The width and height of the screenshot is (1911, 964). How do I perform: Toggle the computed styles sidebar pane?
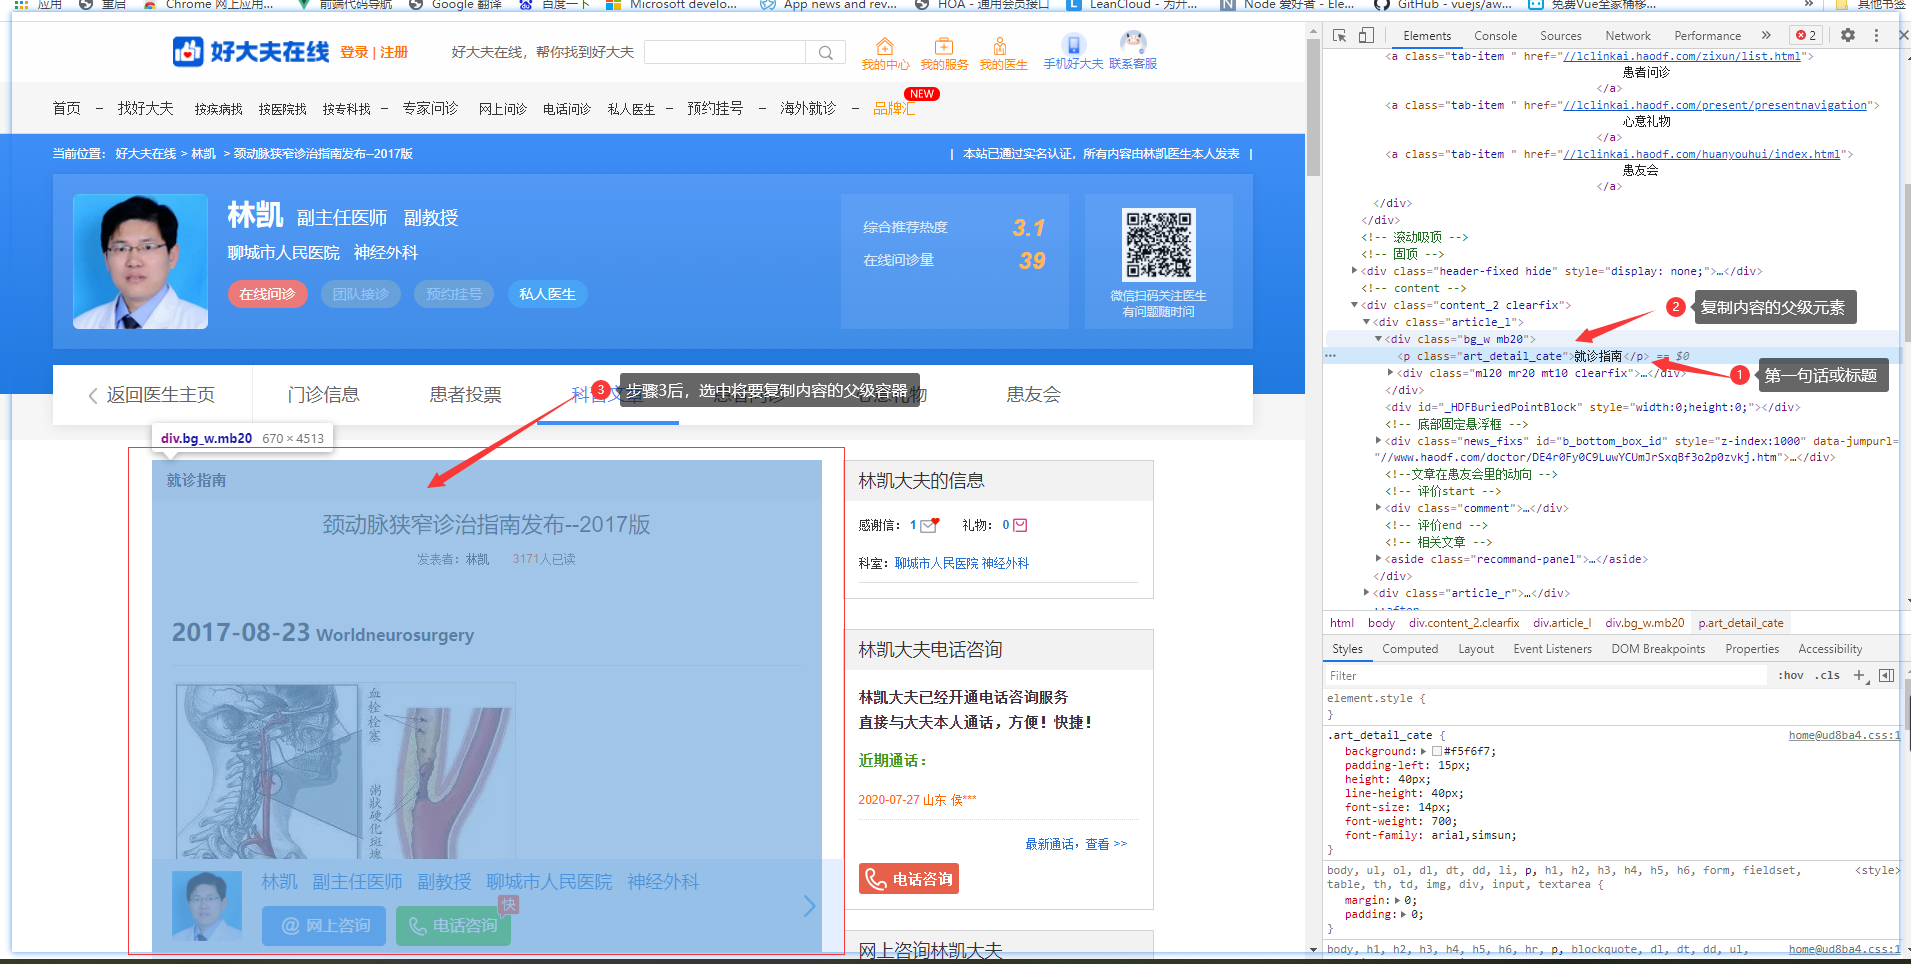[1886, 675]
